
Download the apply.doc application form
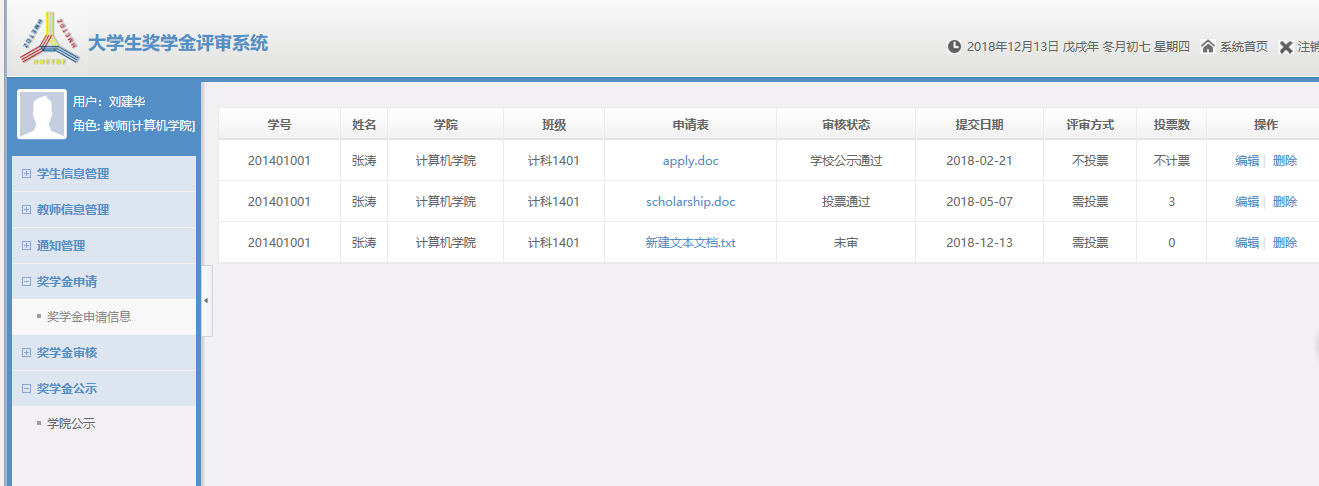point(690,160)
